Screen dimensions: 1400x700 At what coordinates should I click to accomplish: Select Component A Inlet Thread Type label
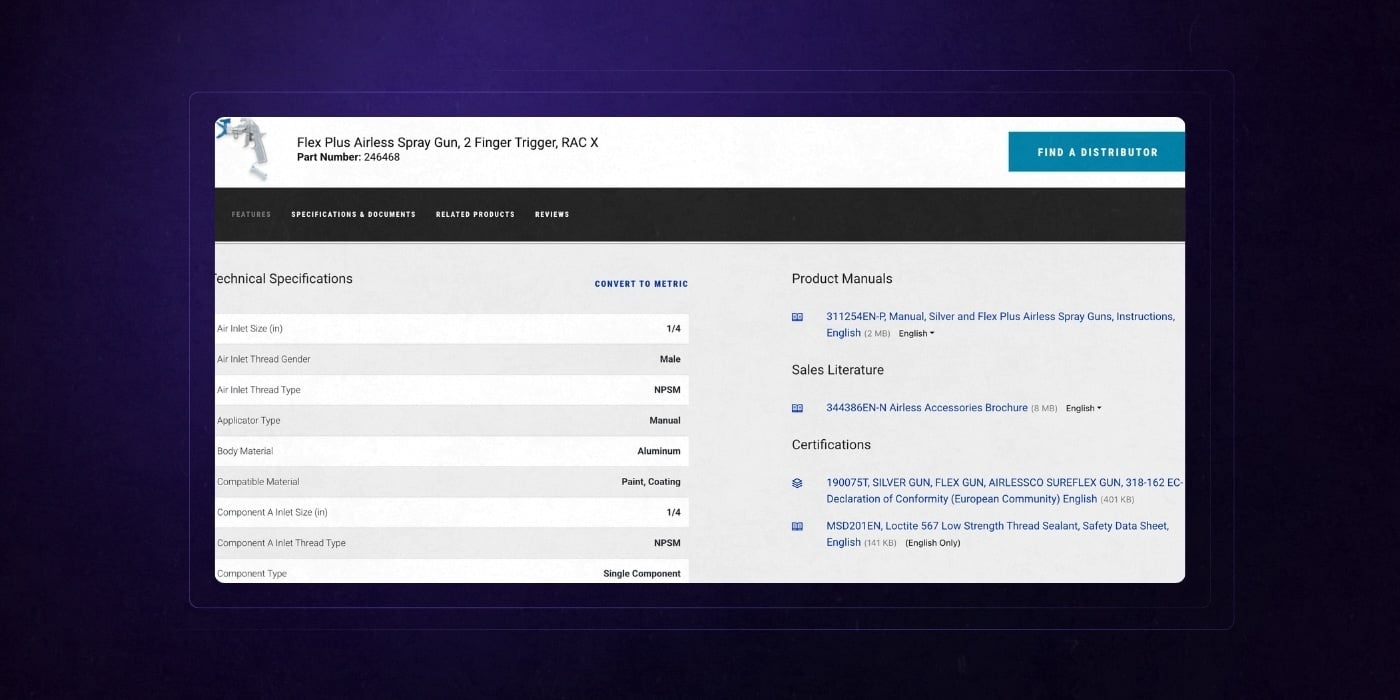tap(281, 543)
